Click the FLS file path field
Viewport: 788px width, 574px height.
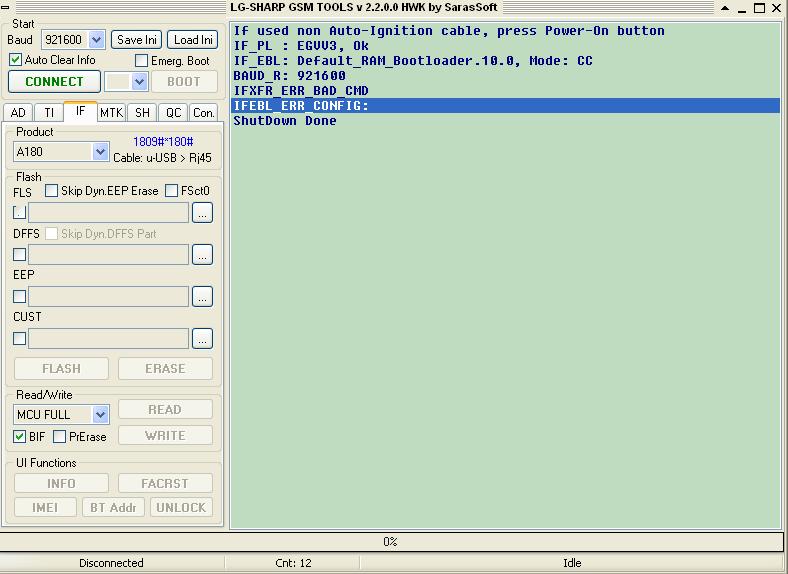tap(109, 213)
